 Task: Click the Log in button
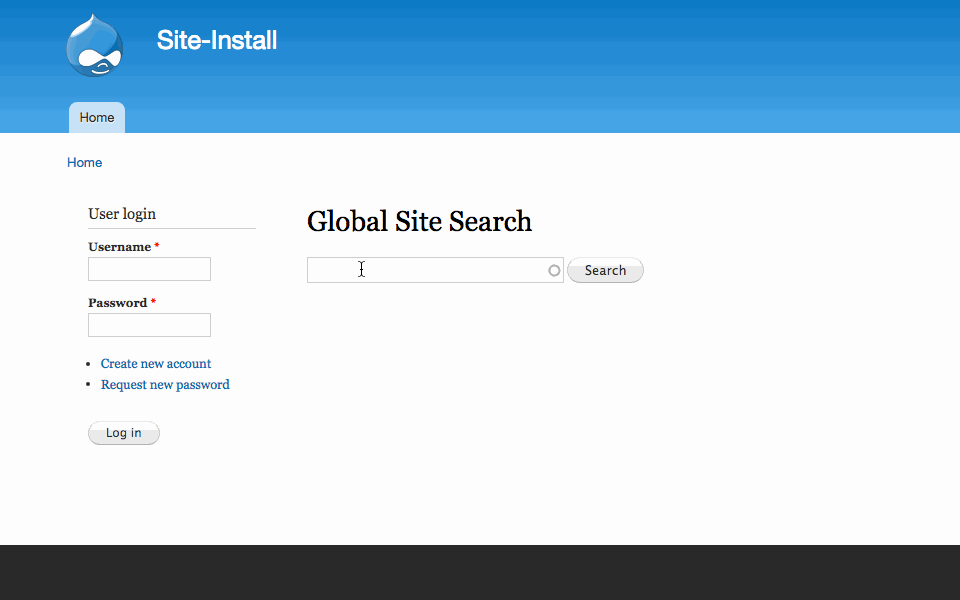[124, 433]
